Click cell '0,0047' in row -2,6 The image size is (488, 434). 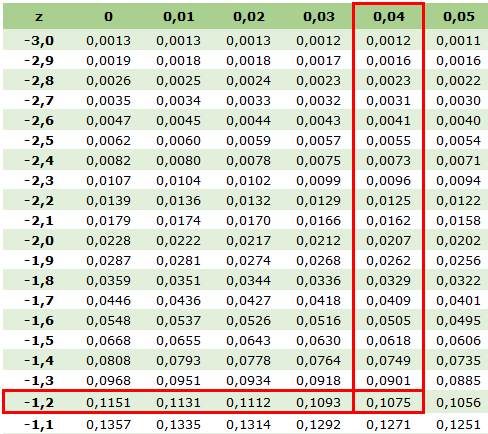[x=109, y=121]
